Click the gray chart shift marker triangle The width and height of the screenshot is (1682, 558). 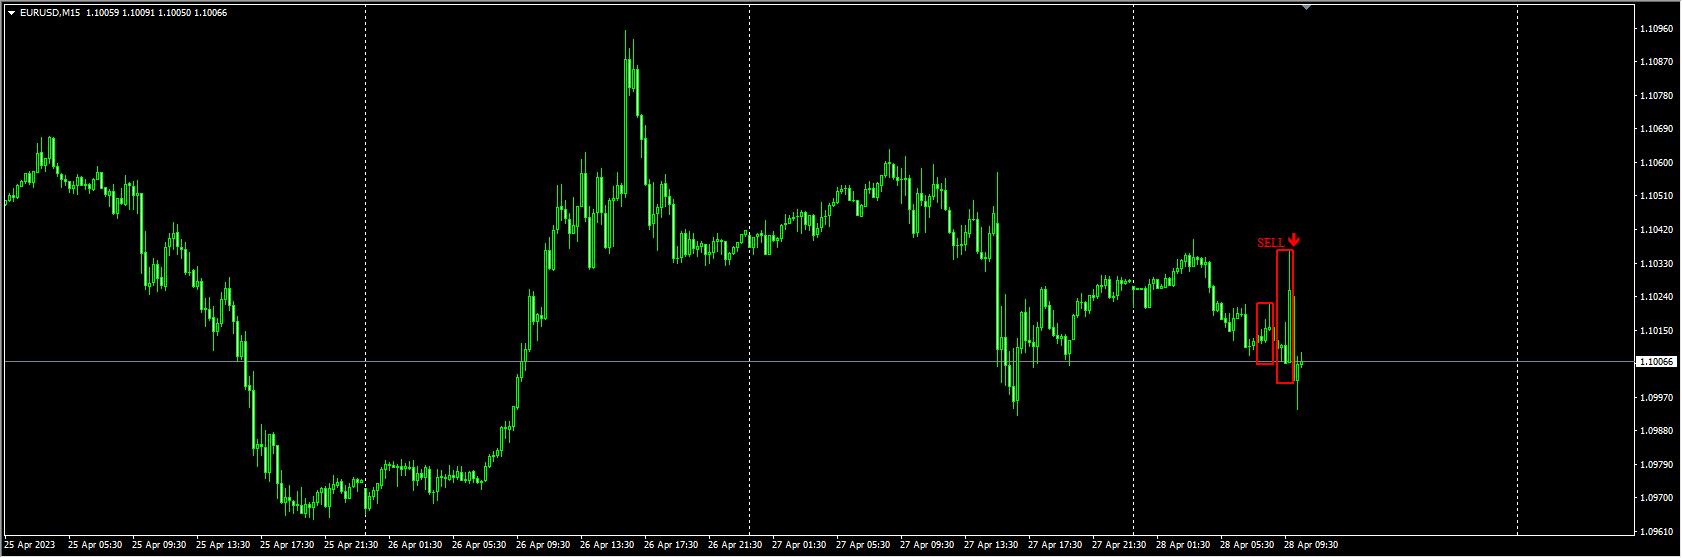tap(1306, 7)
